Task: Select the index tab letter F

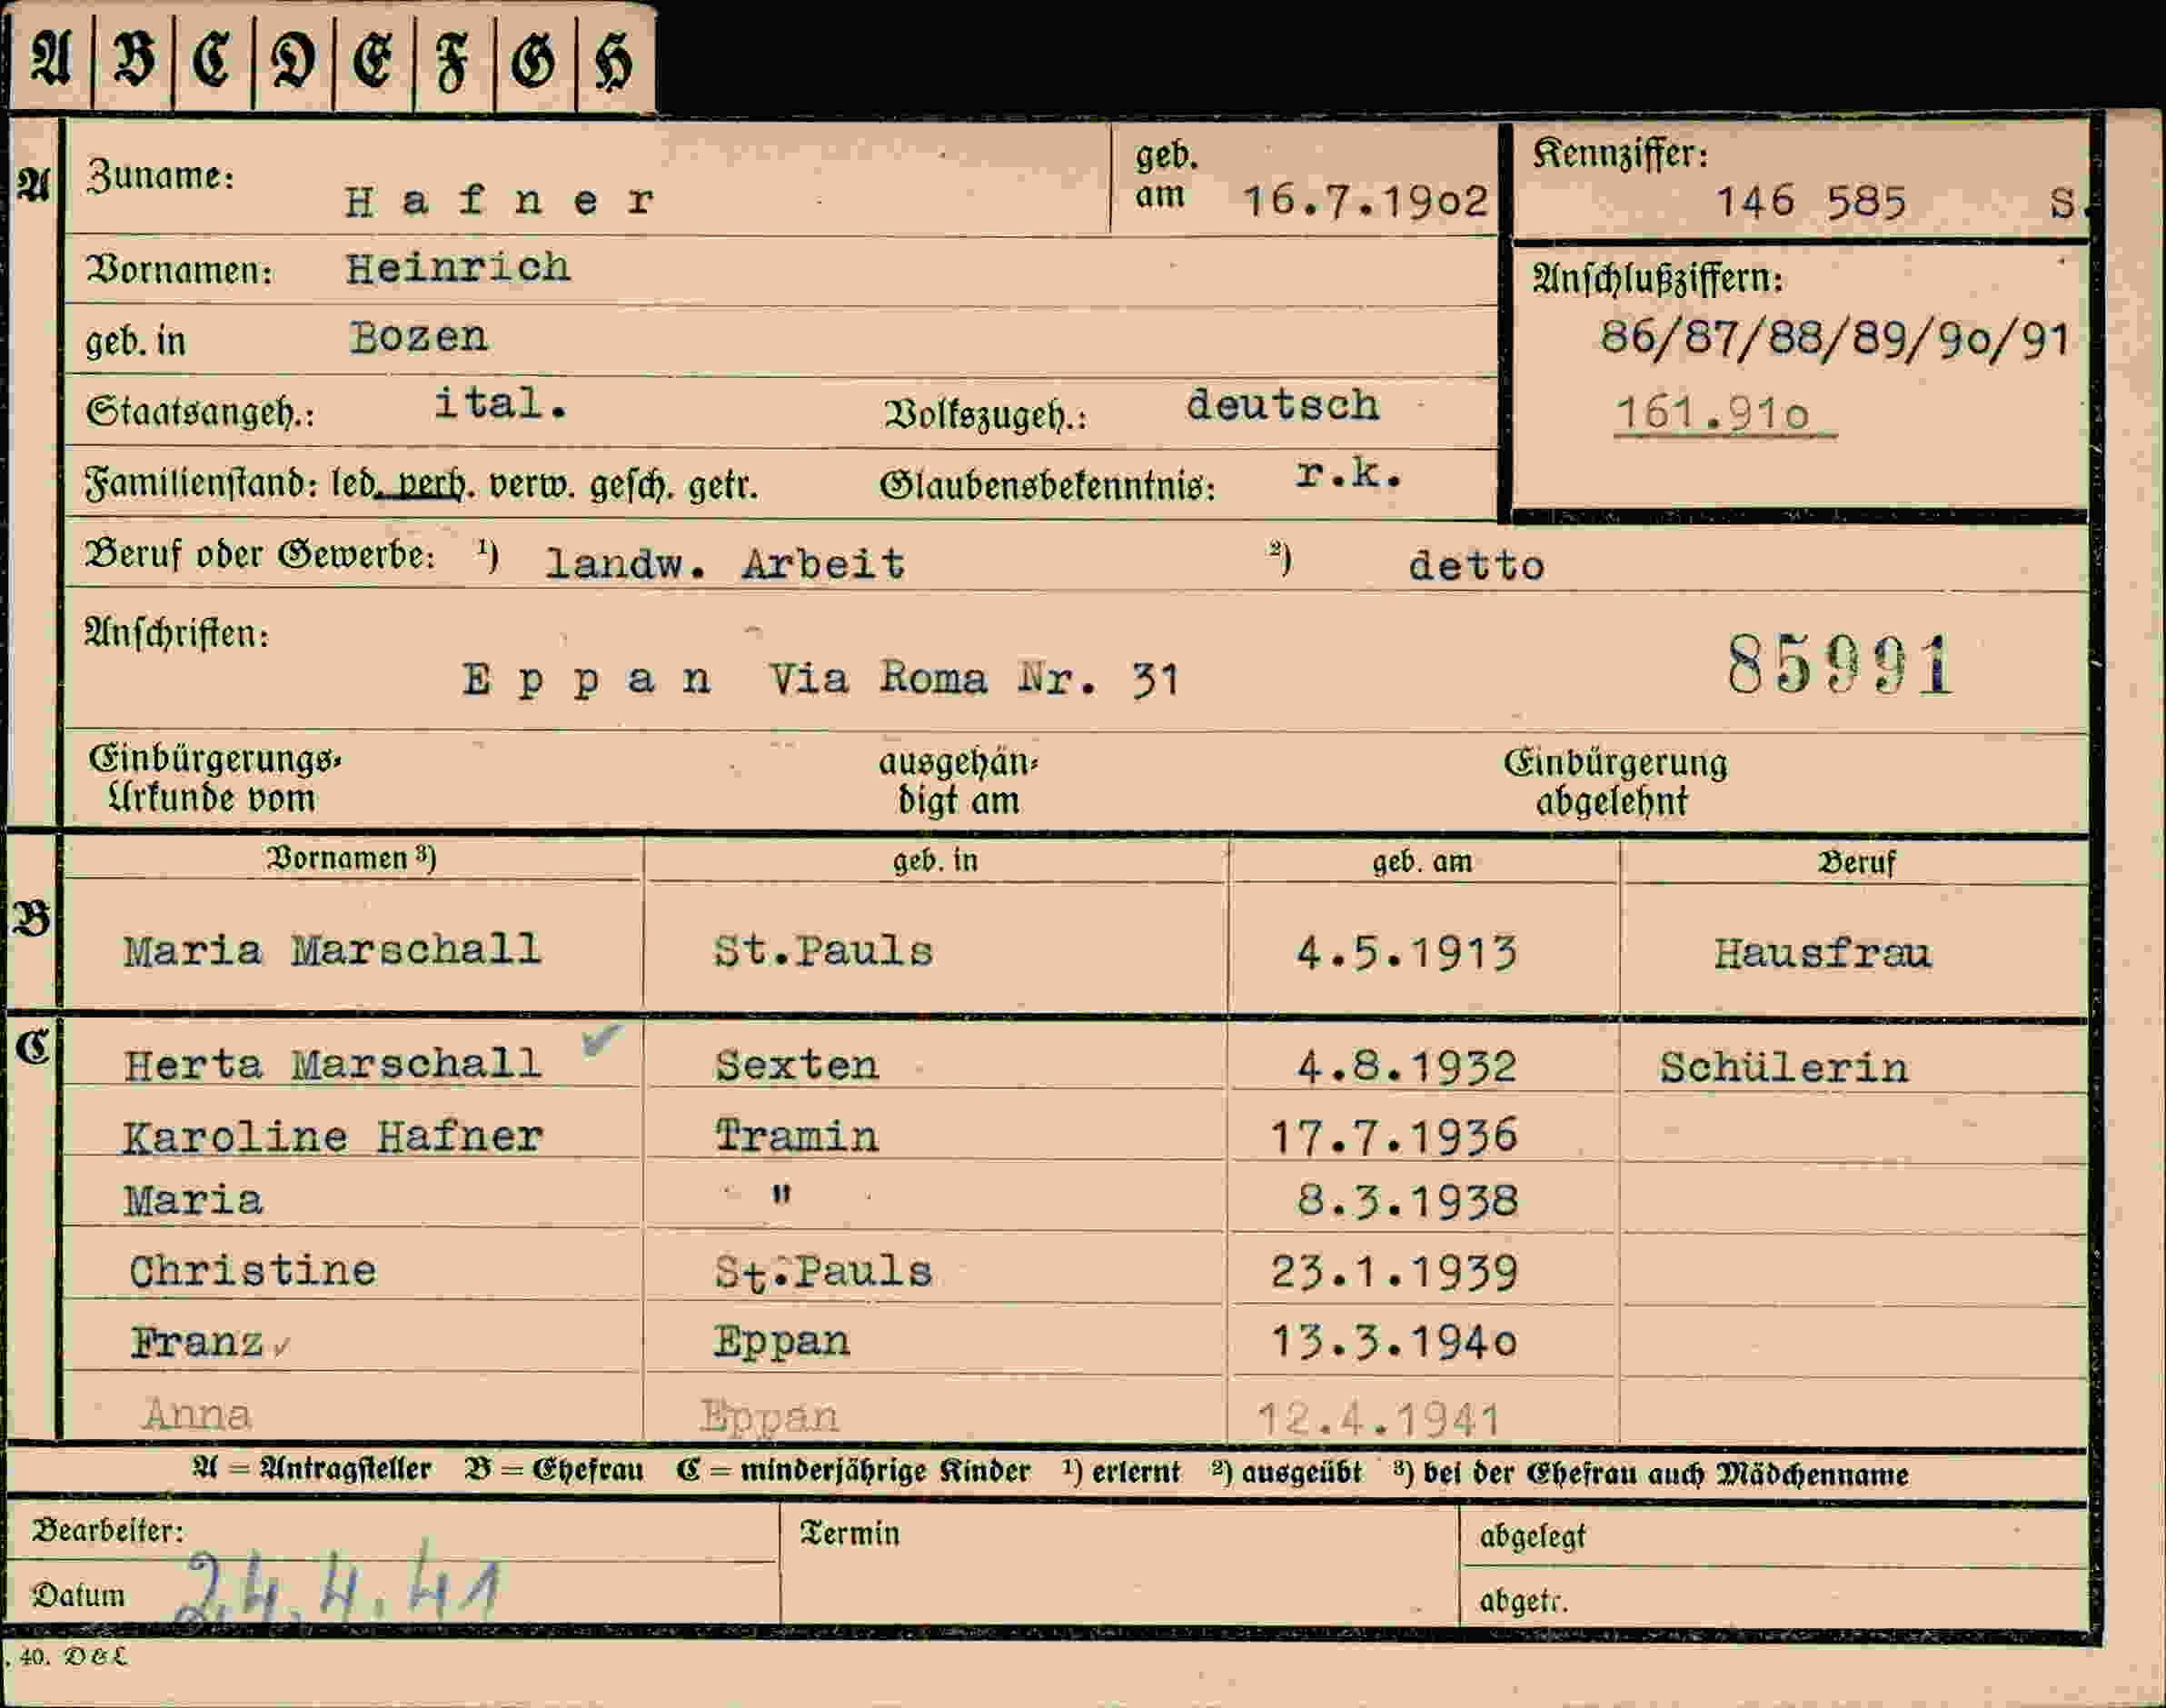Action: [452, 60]
